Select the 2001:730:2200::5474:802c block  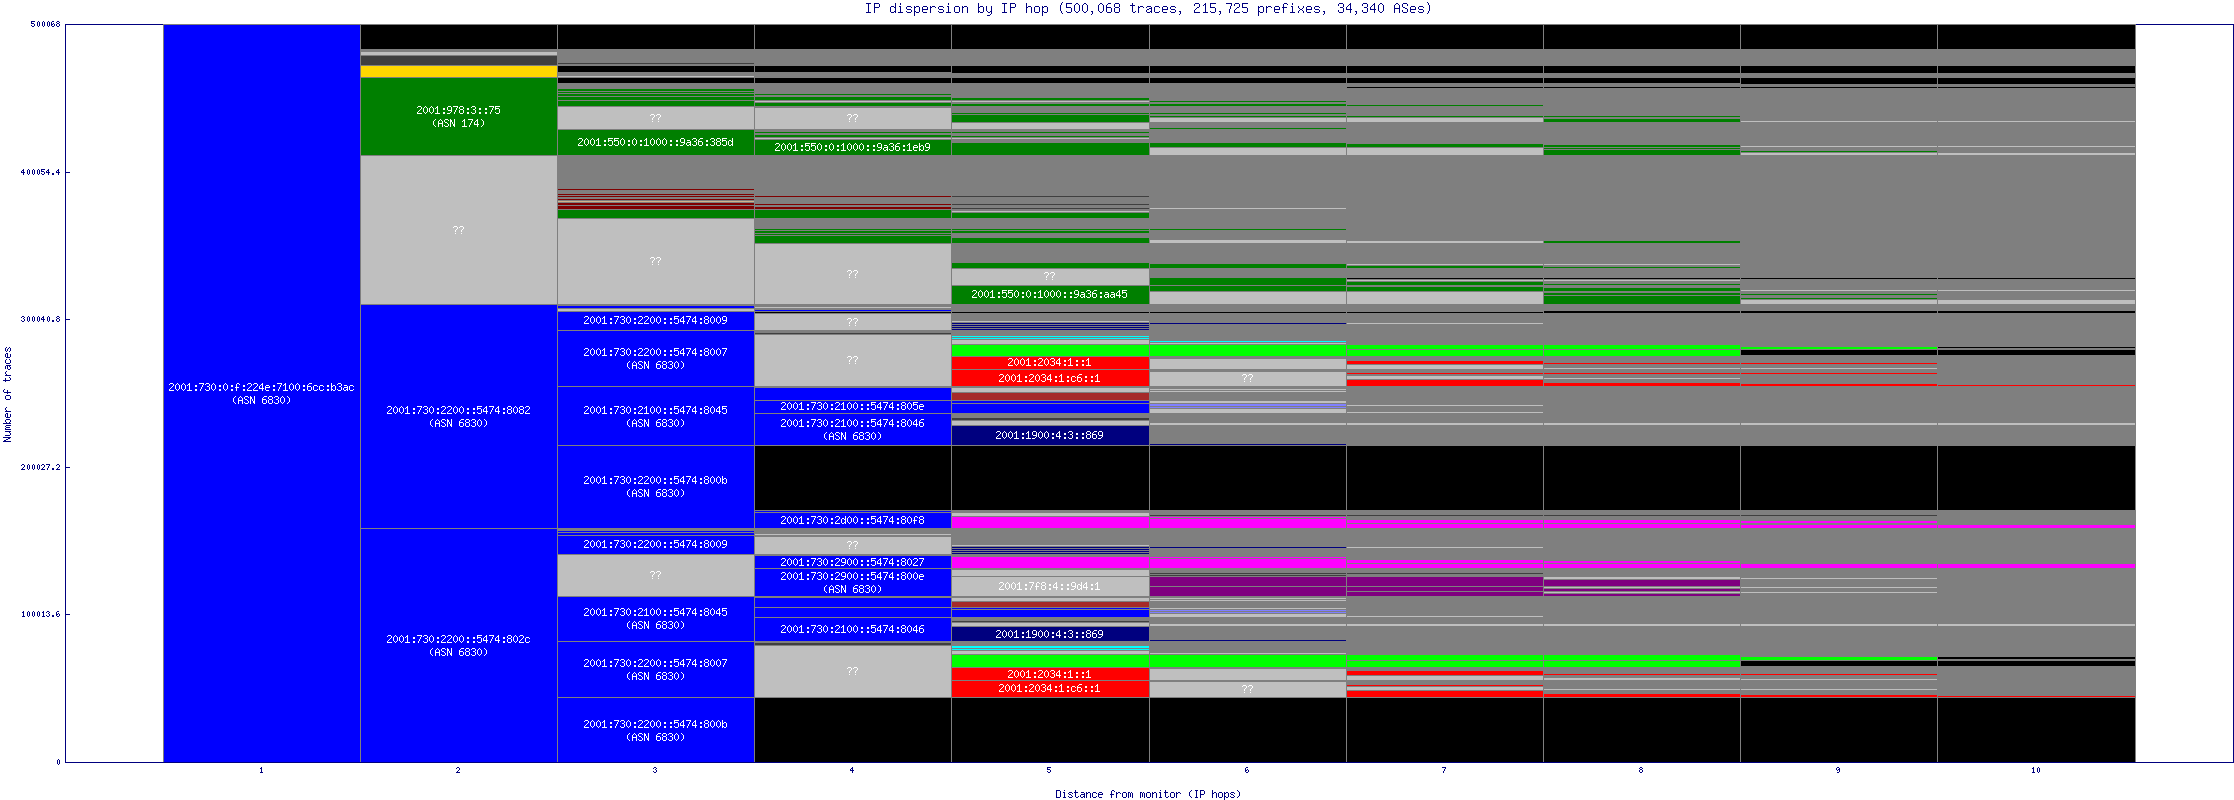458,645
